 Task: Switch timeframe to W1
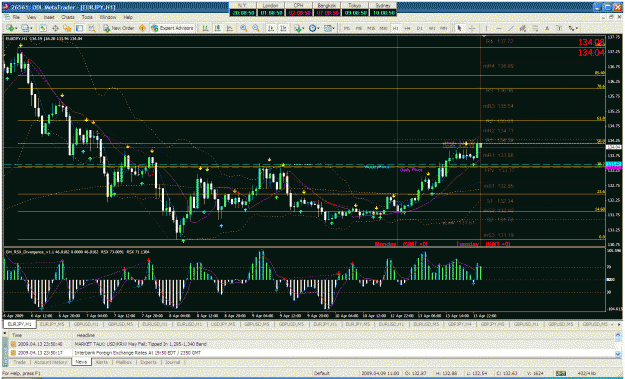click(432, 28)
